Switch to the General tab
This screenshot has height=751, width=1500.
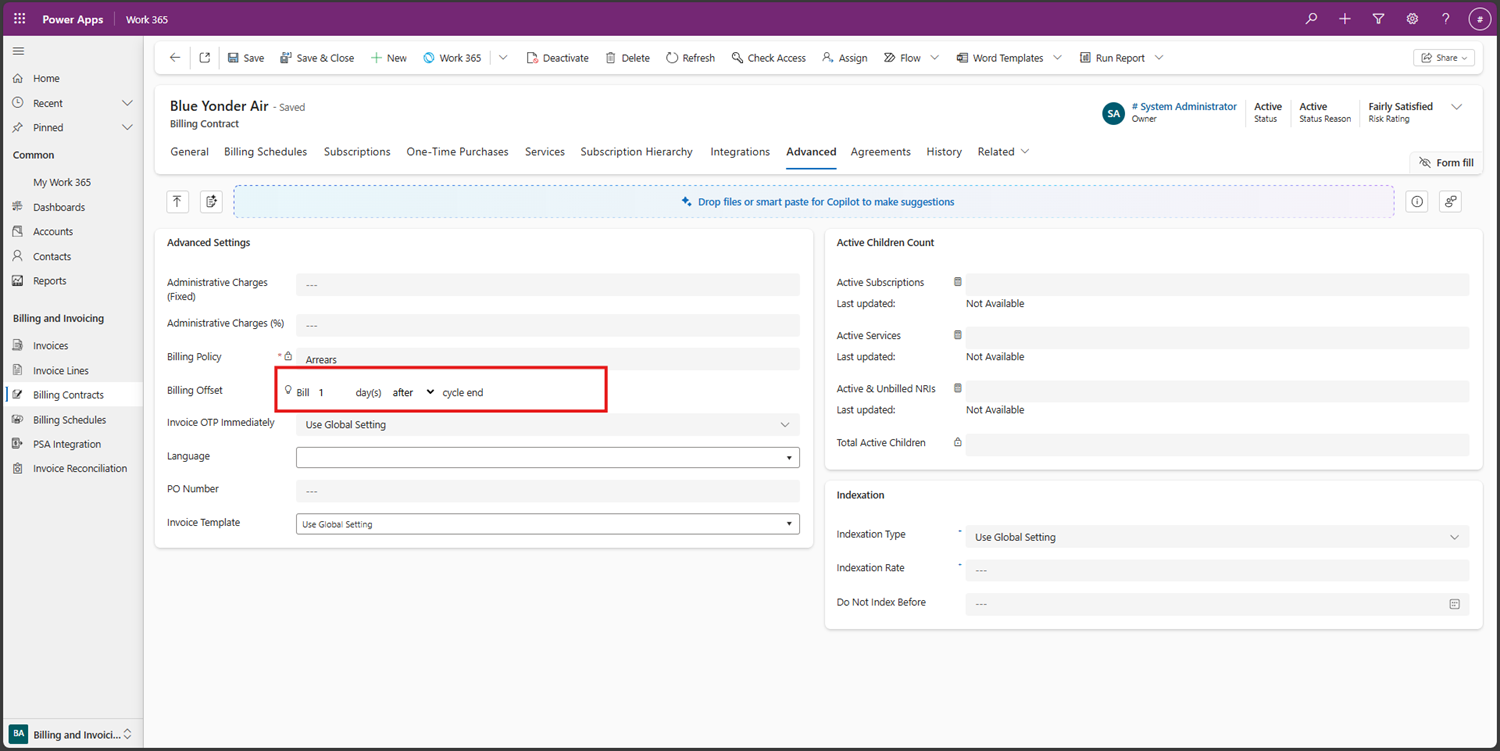(189, 152)
